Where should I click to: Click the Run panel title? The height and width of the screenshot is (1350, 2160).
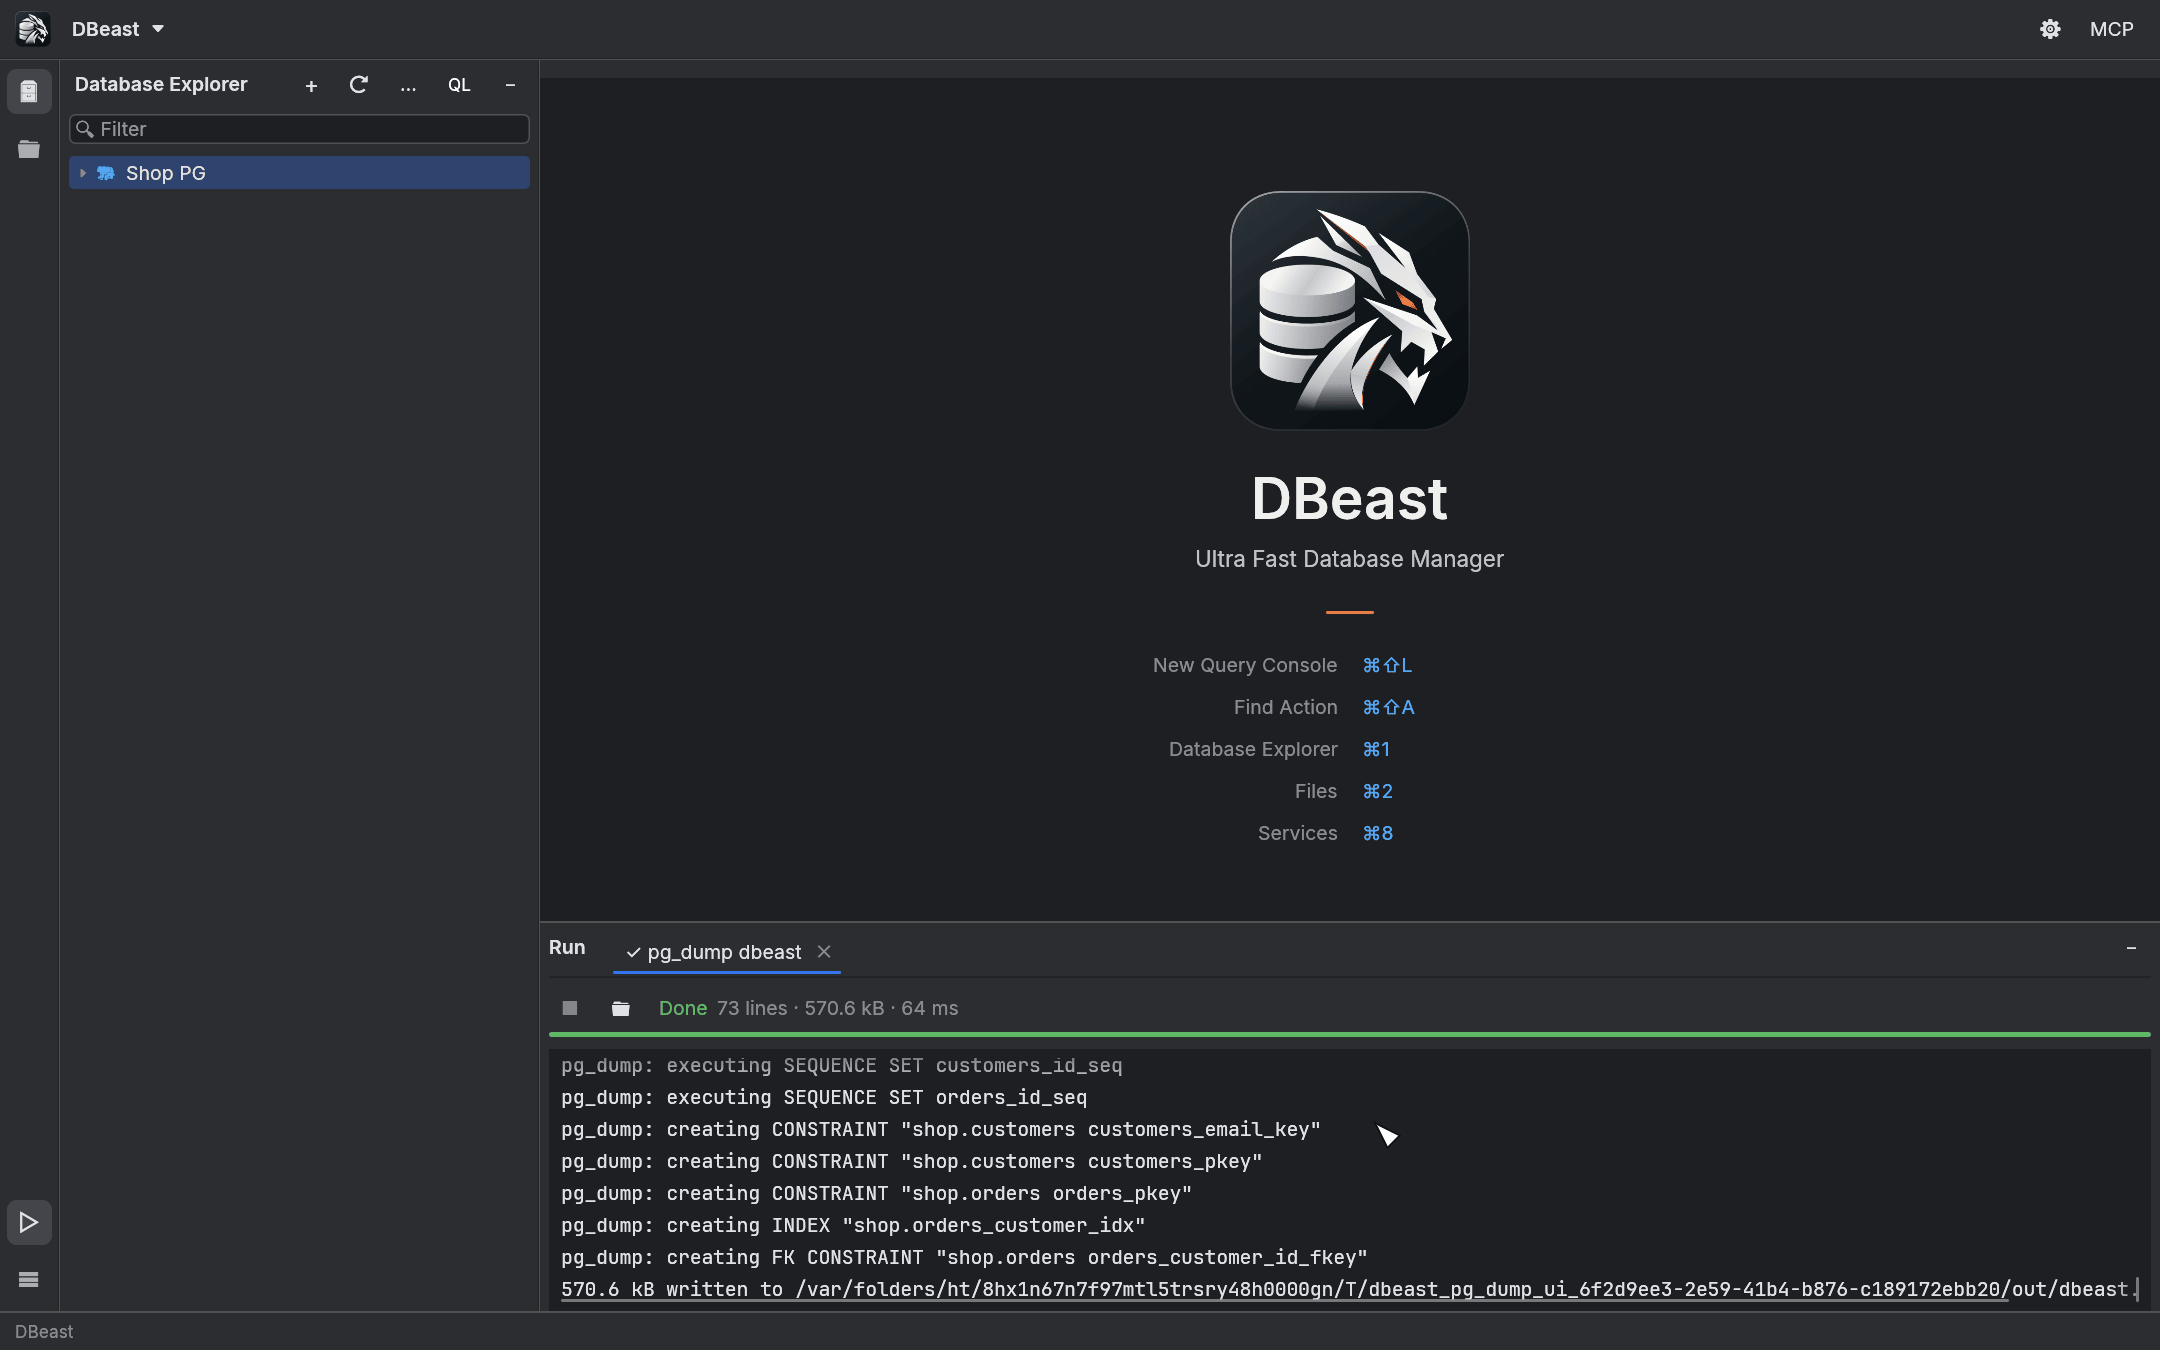tap(567, 947)
